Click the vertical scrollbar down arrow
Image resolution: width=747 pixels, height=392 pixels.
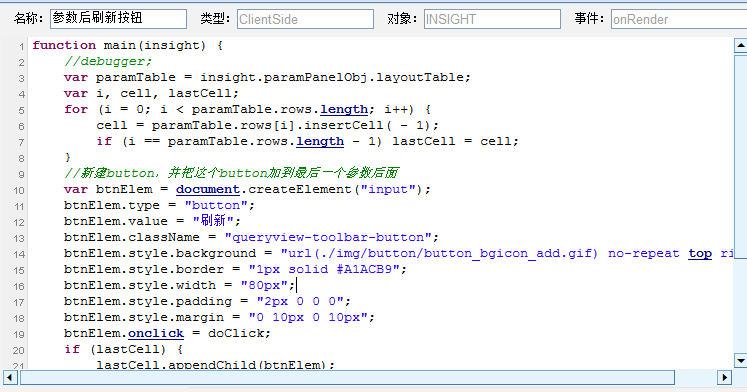coord(740,361)
